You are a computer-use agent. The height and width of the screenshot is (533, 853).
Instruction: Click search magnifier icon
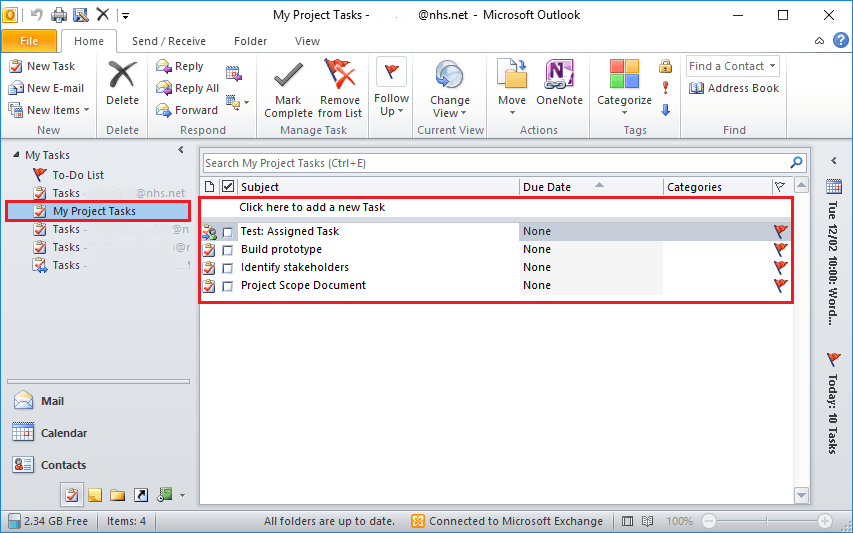(796, 163)
